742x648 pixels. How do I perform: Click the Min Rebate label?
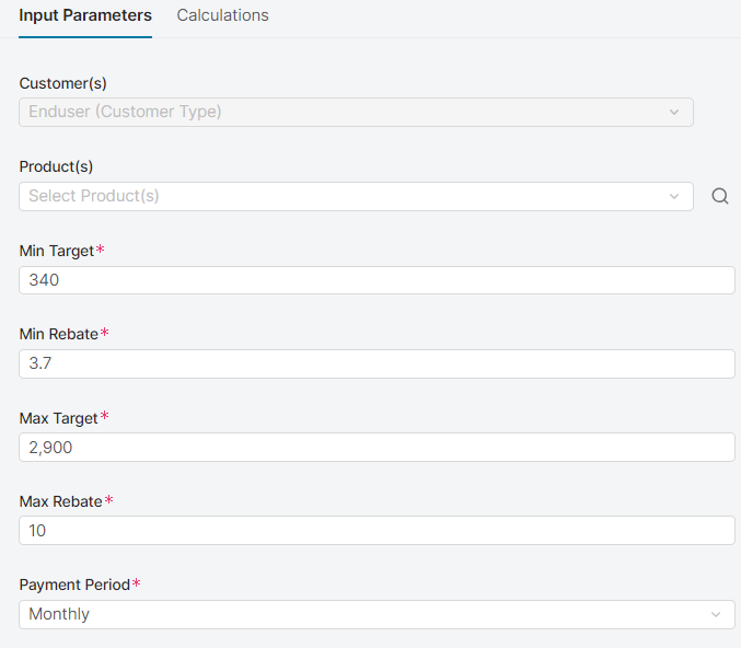click(59, 334)
